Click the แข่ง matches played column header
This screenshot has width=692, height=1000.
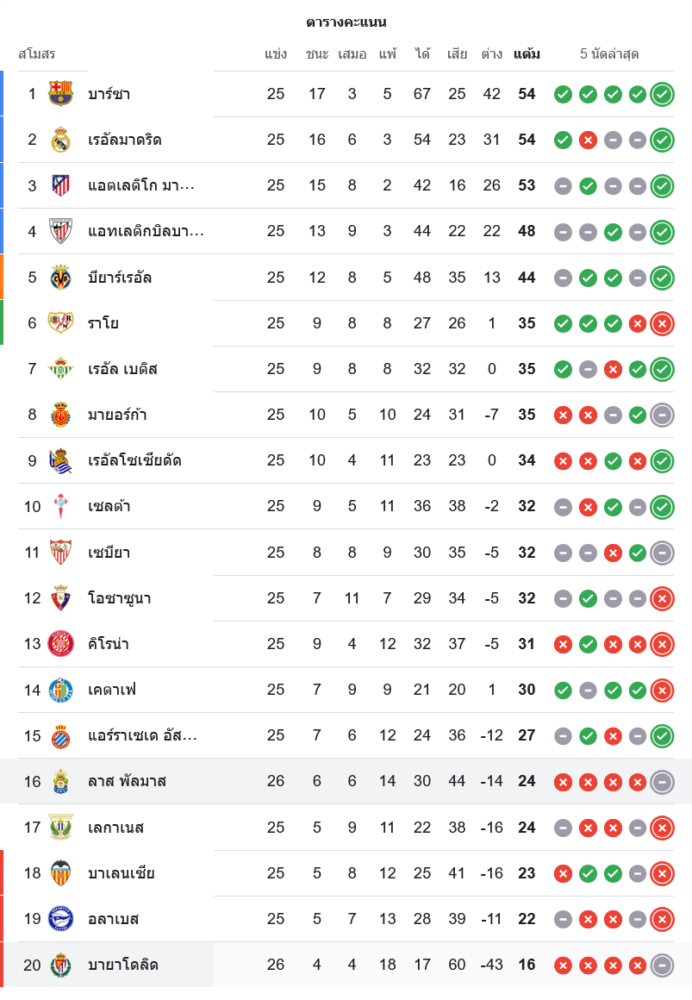click(x=276, y=54)
